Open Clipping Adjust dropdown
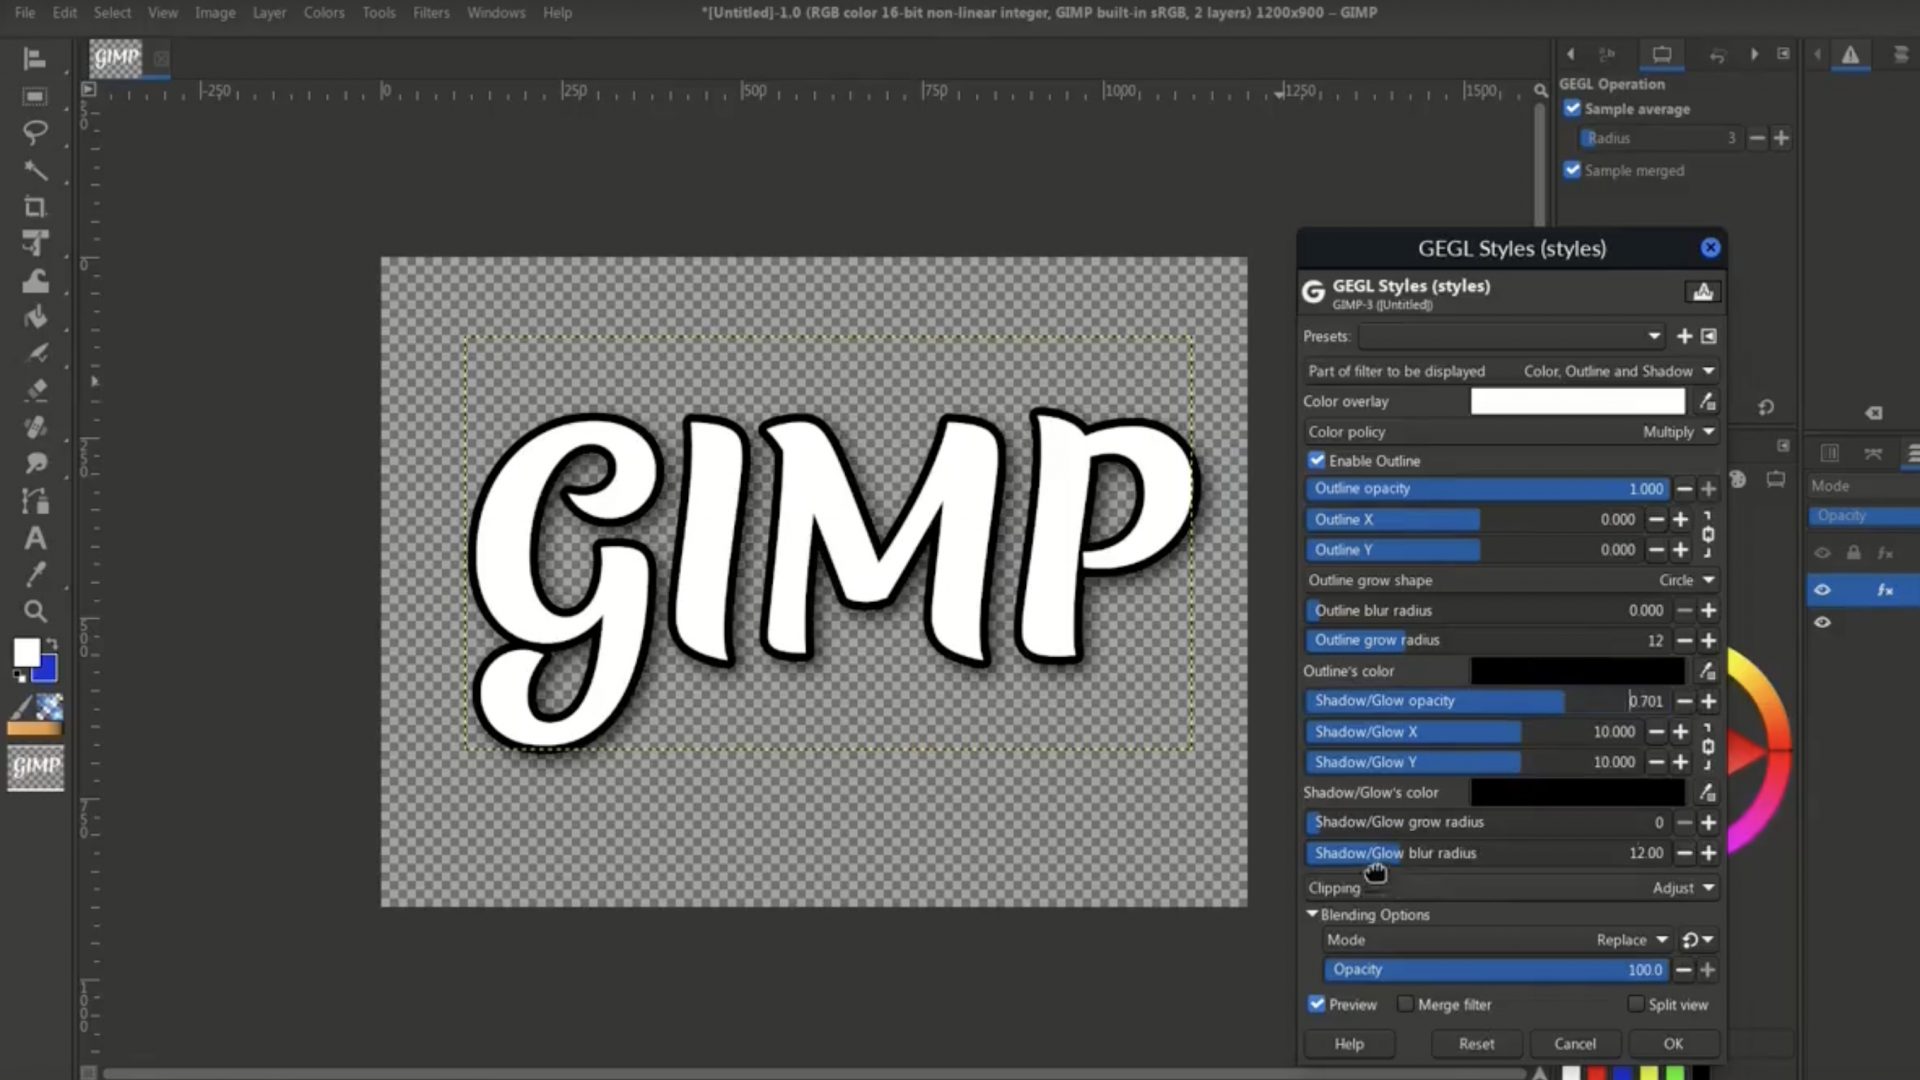Viewport: 1920px width, 1080px height. click(1511, 888)
